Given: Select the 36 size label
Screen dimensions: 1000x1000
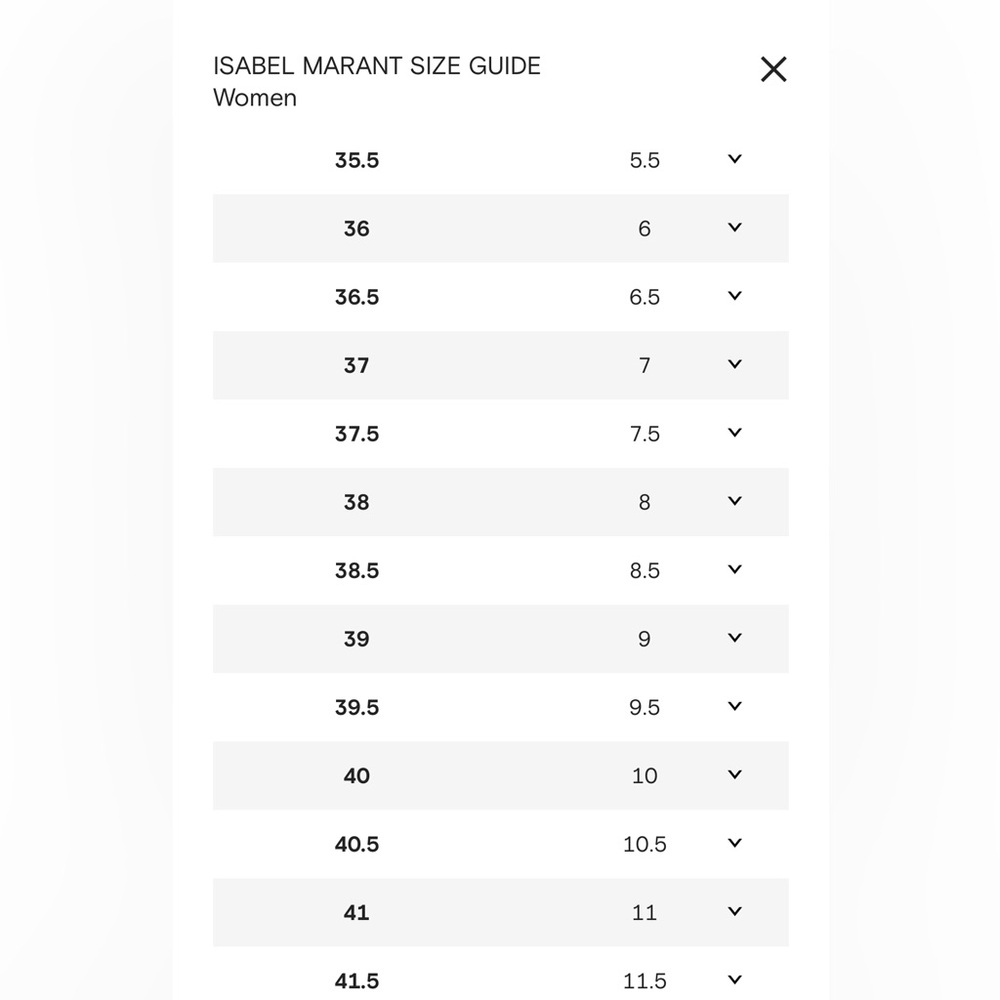Looking at the screenshot, I should 357,229.
